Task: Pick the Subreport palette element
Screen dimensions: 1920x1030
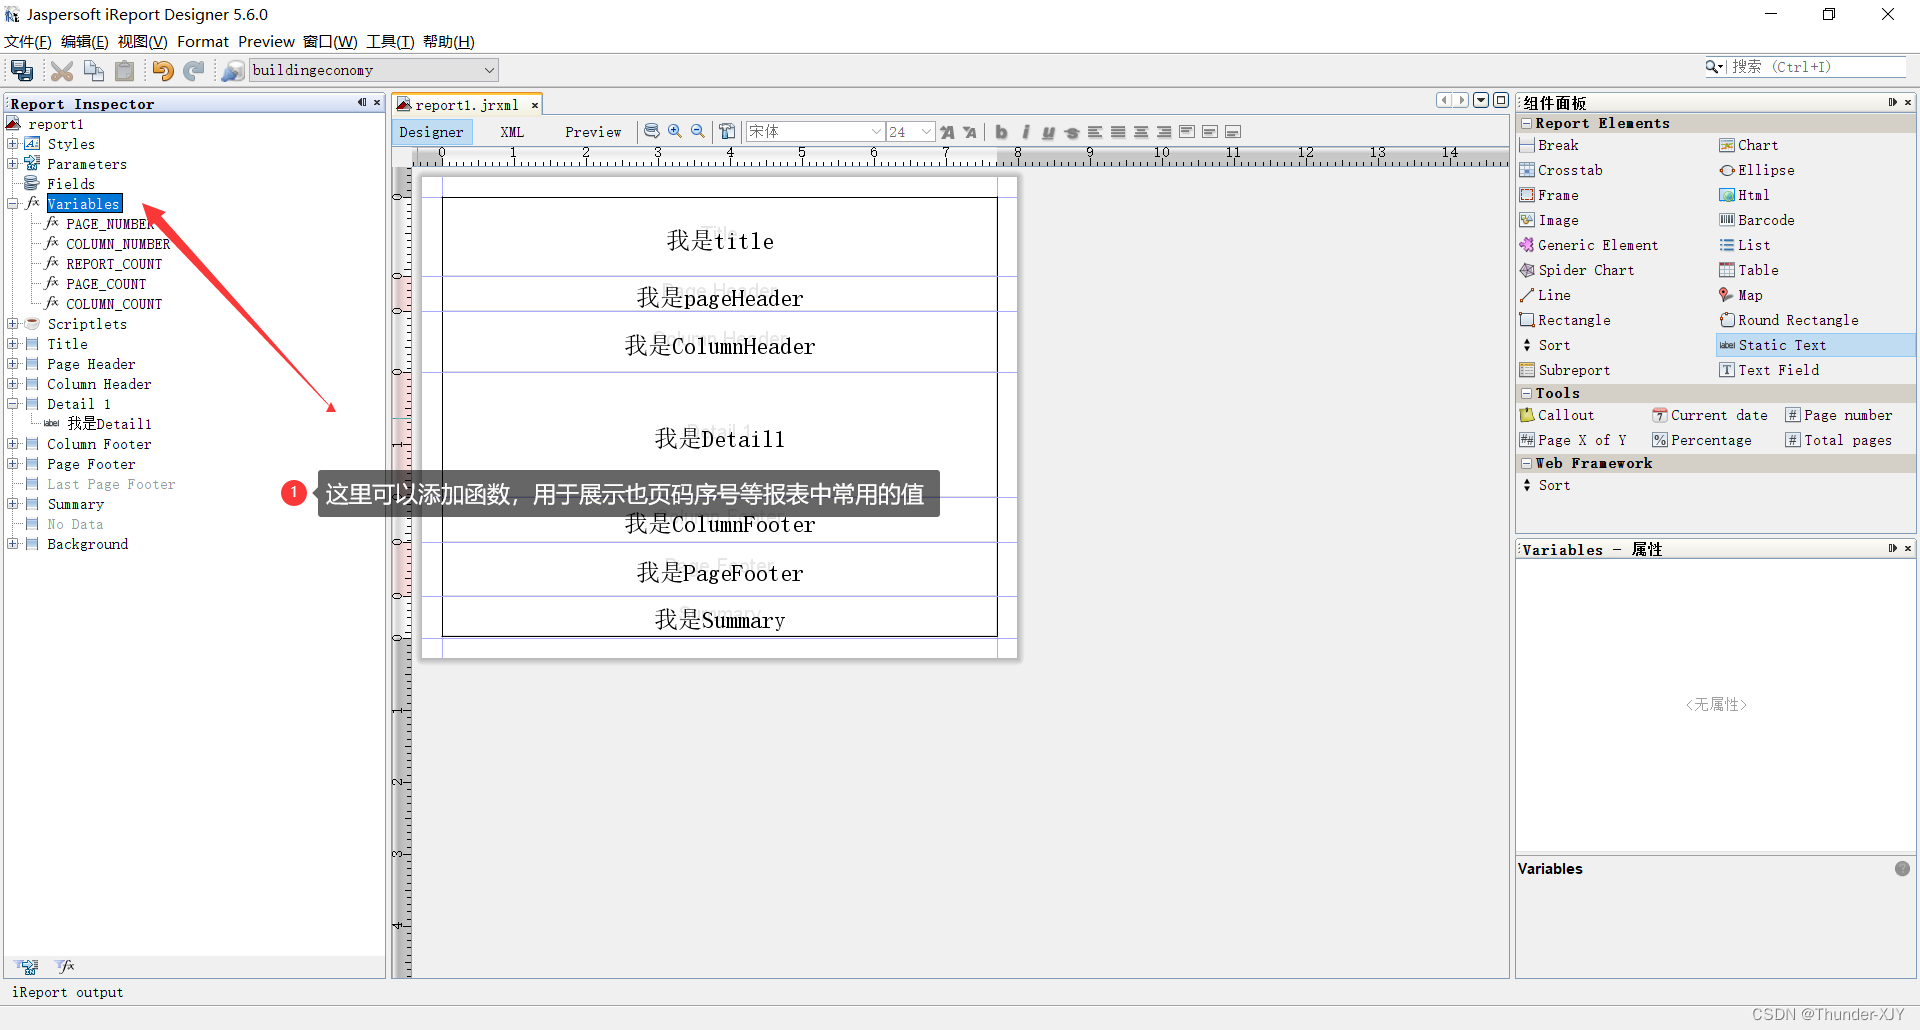Action: [x=1574, y=370]
